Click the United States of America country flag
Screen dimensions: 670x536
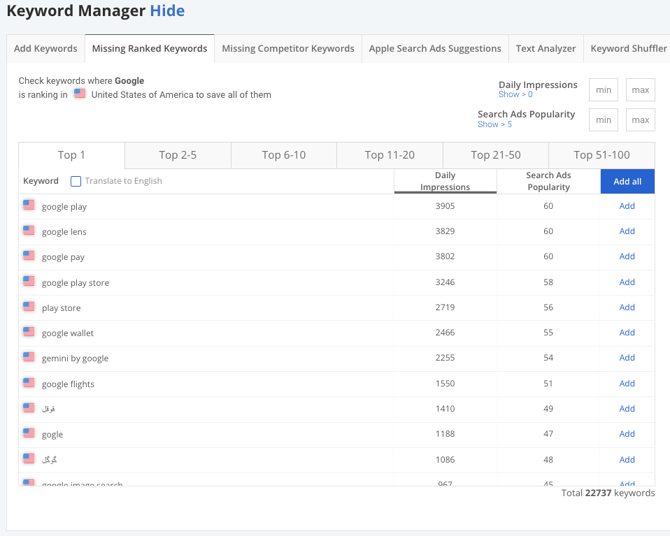click(80, 95)
